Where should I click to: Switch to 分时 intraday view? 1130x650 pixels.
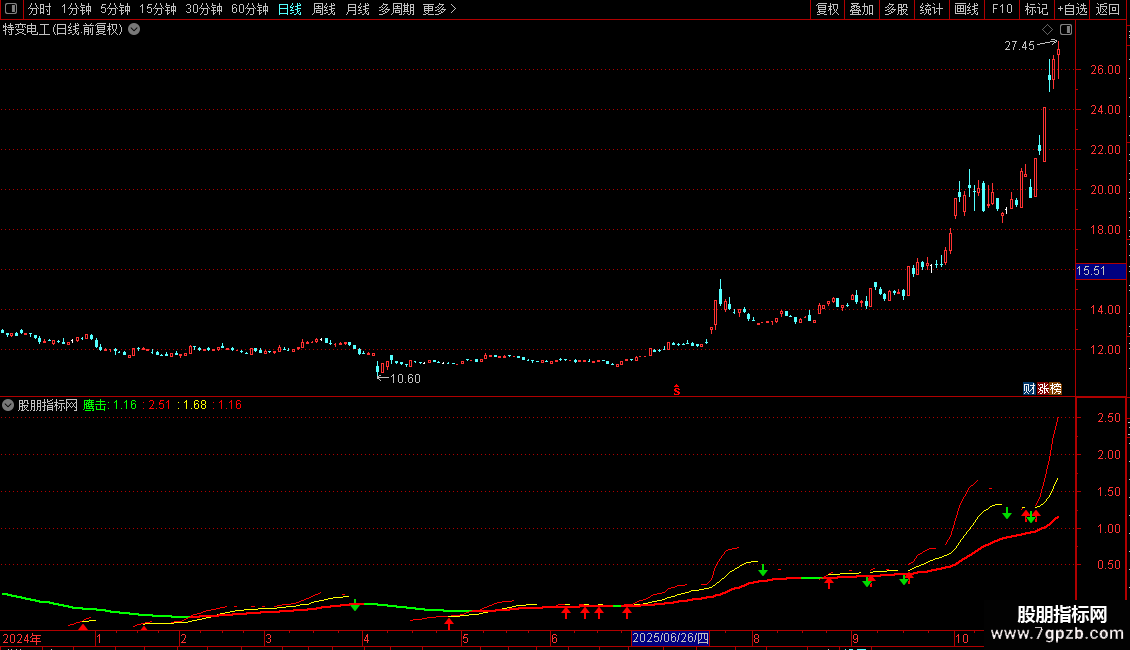point(40,9)
